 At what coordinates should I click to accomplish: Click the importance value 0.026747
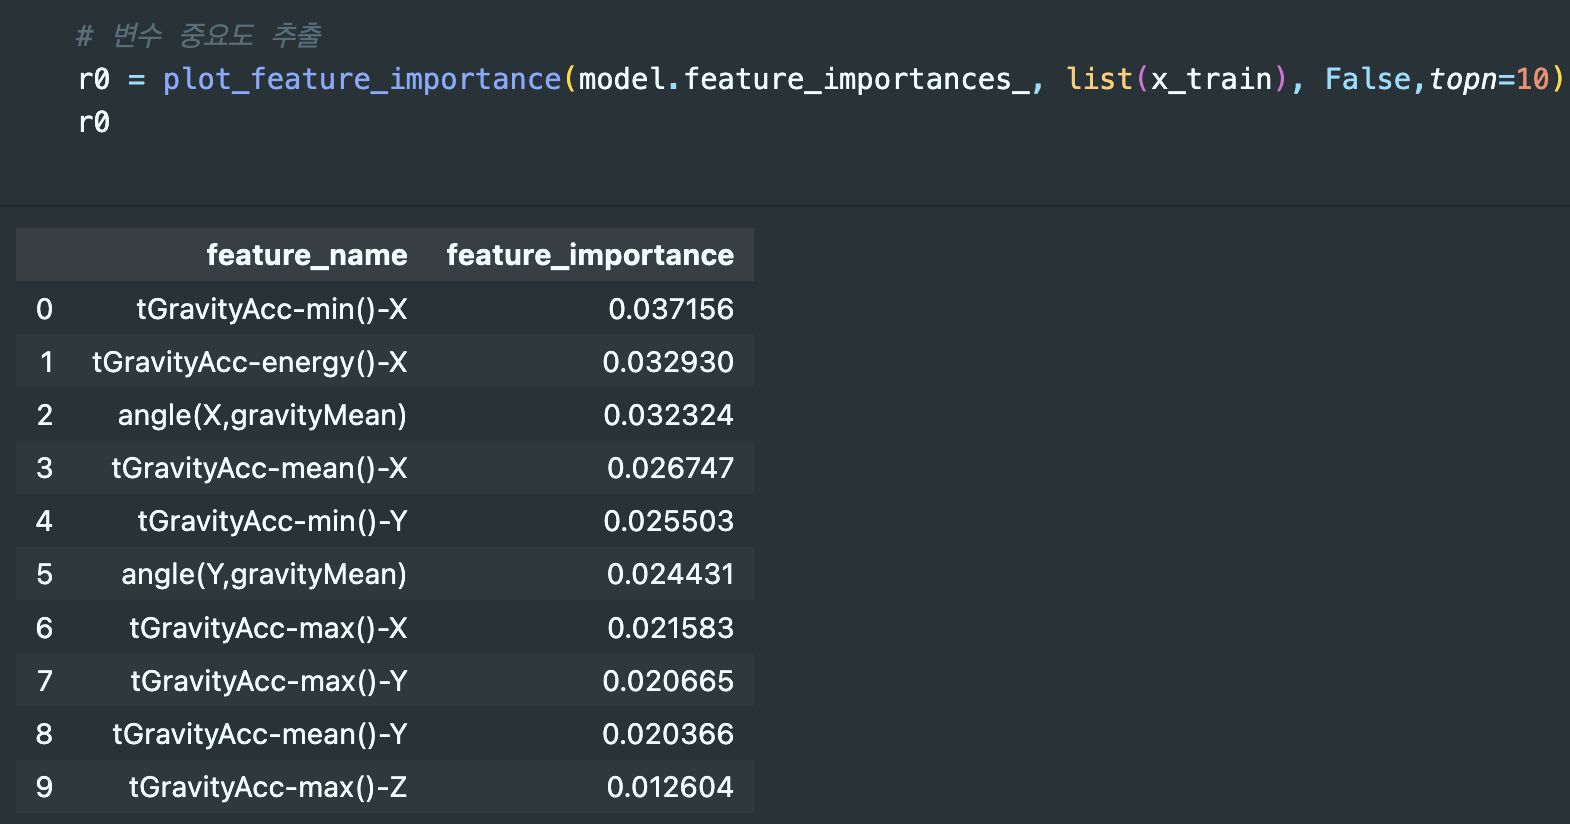670,468
